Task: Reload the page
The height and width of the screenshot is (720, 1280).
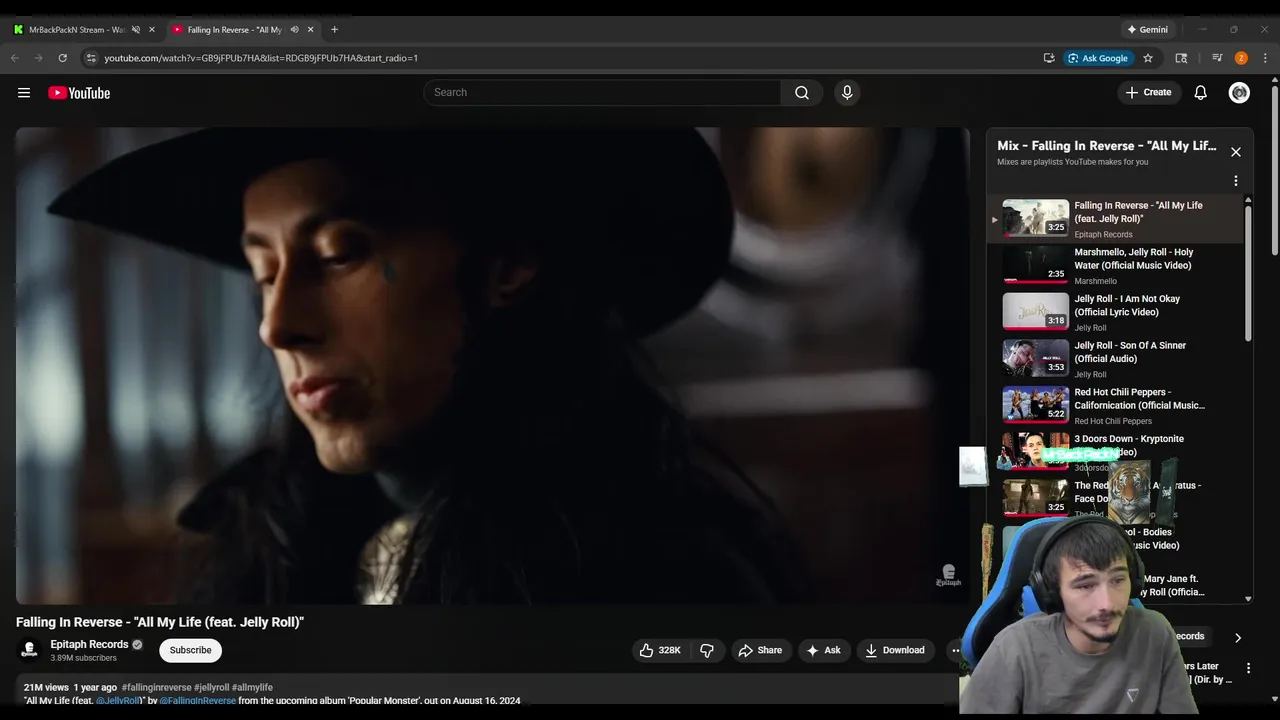Action: pos(62,58)
